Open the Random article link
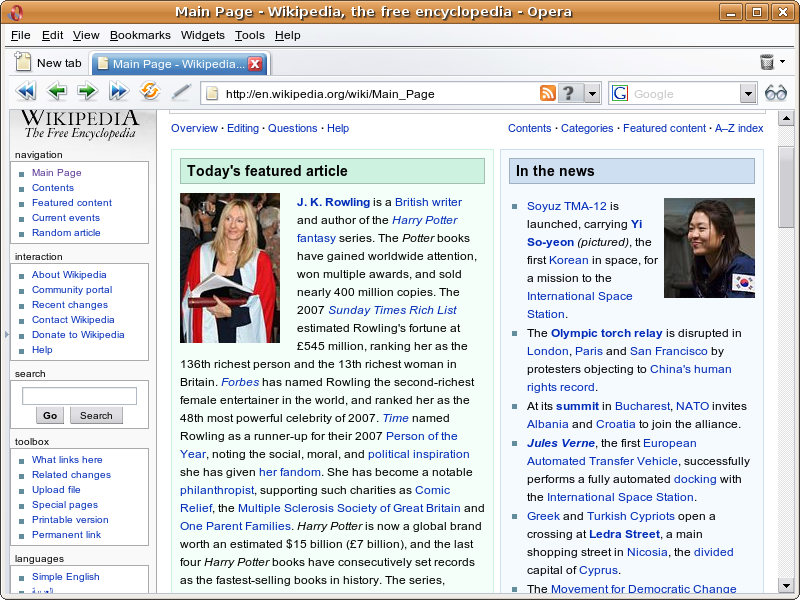The height and width of the screenshot is (600, 800). pos(66,233)
